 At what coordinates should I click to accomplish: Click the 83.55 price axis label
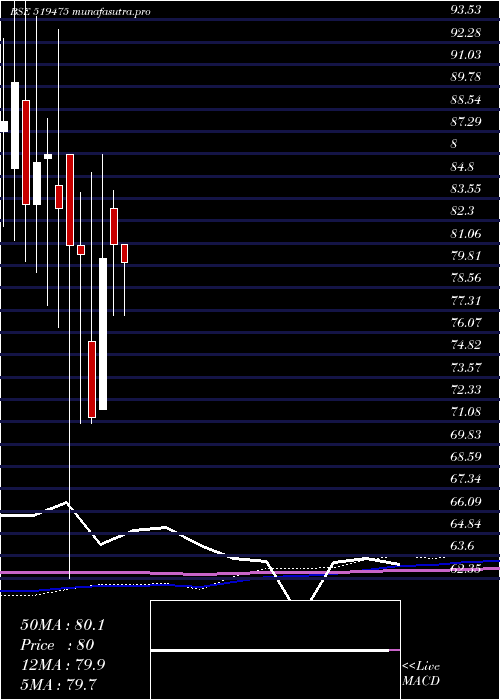point(466,188)
